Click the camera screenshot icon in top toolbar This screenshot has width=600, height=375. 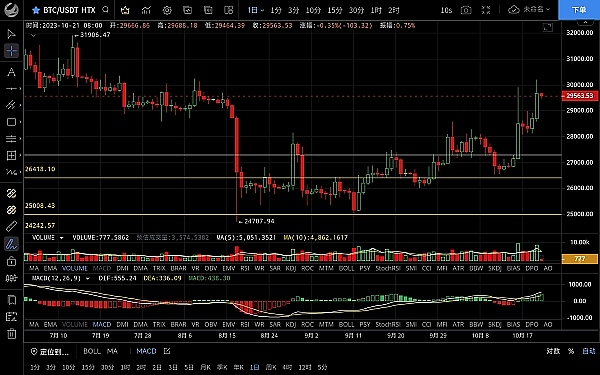tap(466, 10)
